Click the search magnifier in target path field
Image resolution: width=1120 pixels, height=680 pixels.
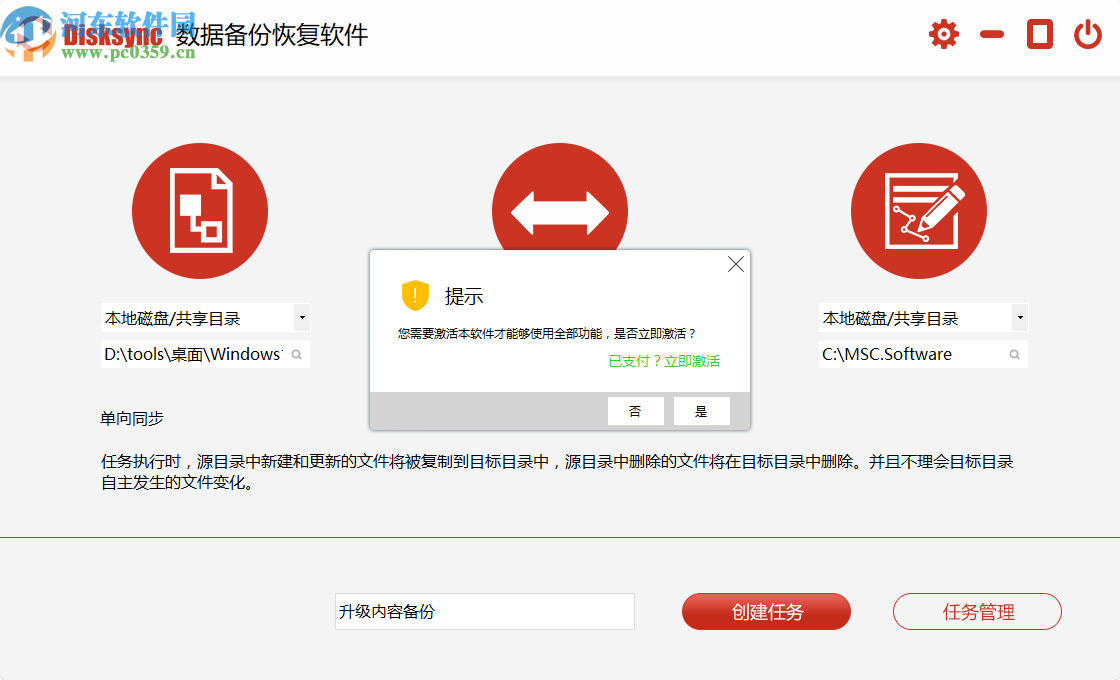pos(1014,354)
